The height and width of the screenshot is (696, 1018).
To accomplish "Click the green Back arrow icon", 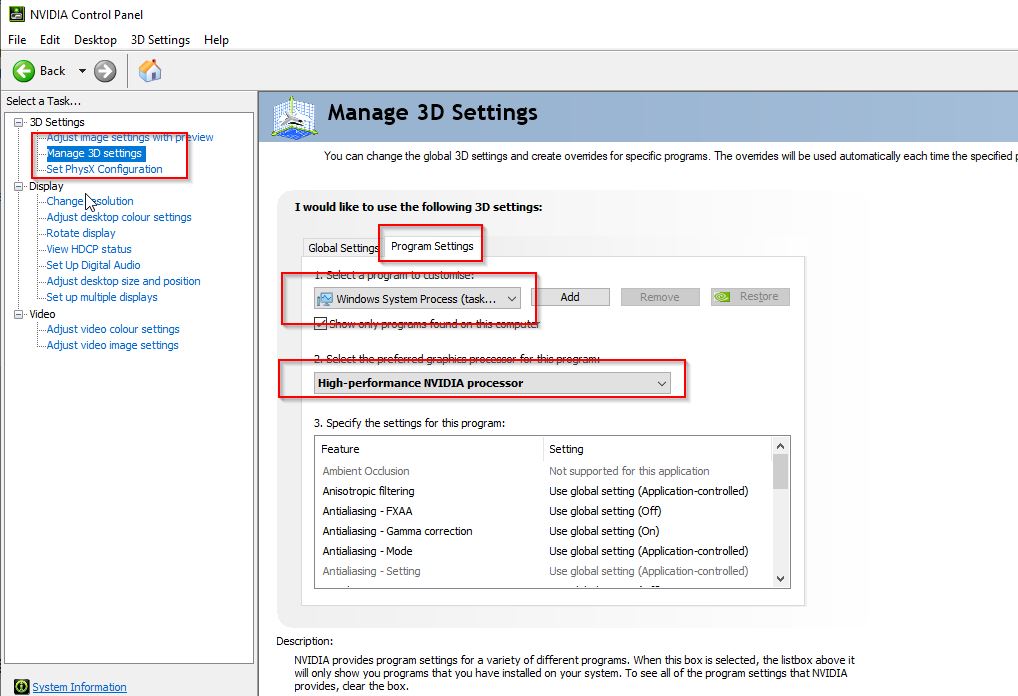I will (x=24, y=71).
